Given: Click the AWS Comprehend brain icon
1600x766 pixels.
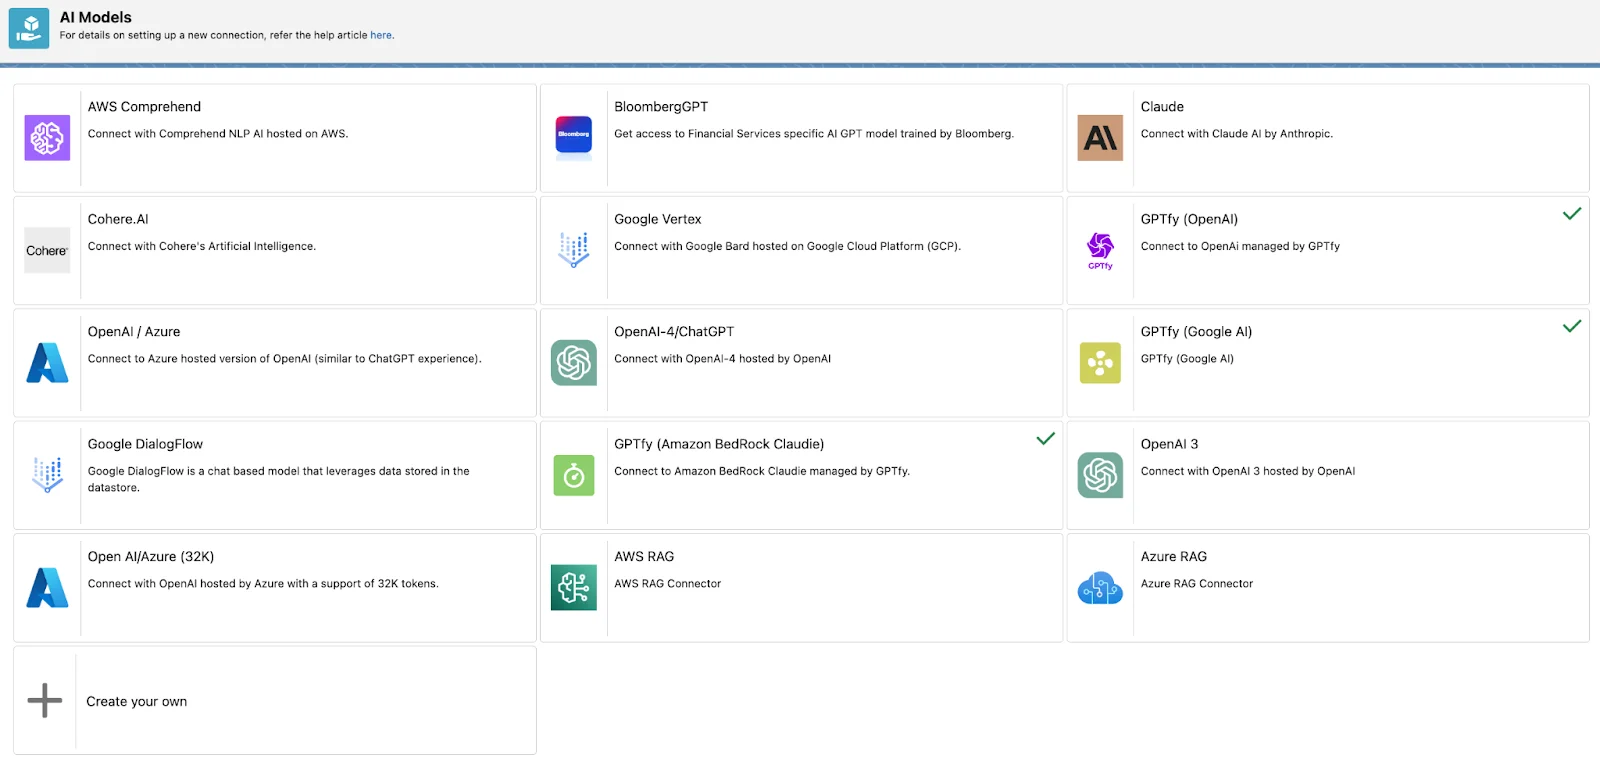Looking at the screenshot, I should (x=47, y=138).
